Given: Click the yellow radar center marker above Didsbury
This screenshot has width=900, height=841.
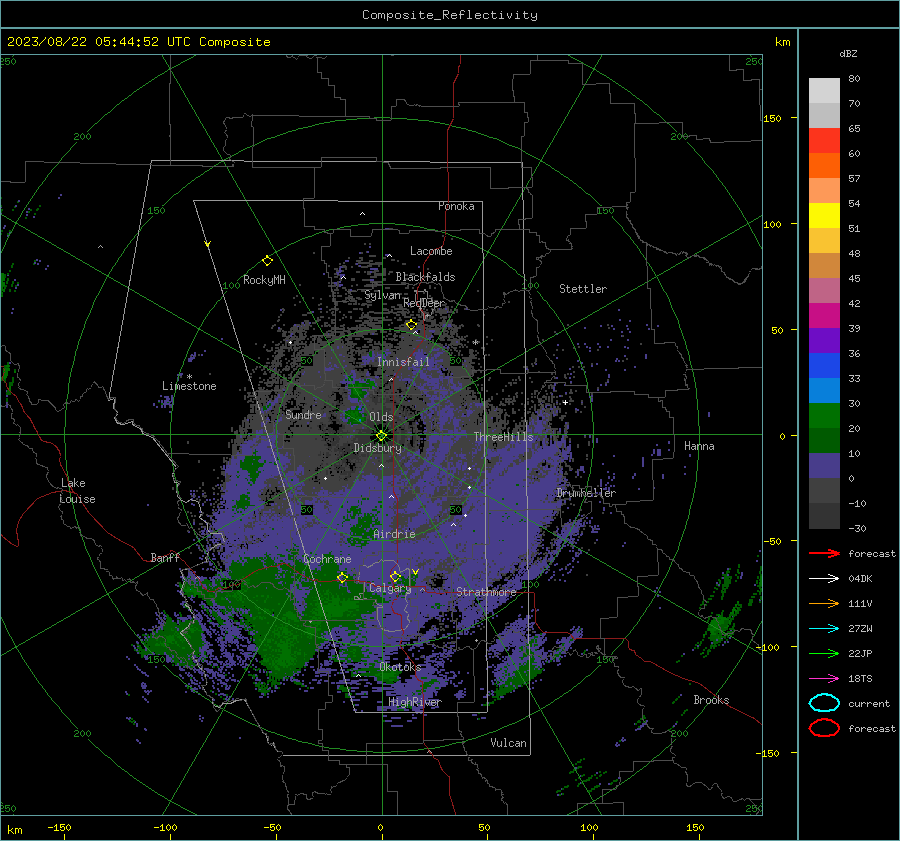Looking at the screenshot, I should tap(381, 435).
